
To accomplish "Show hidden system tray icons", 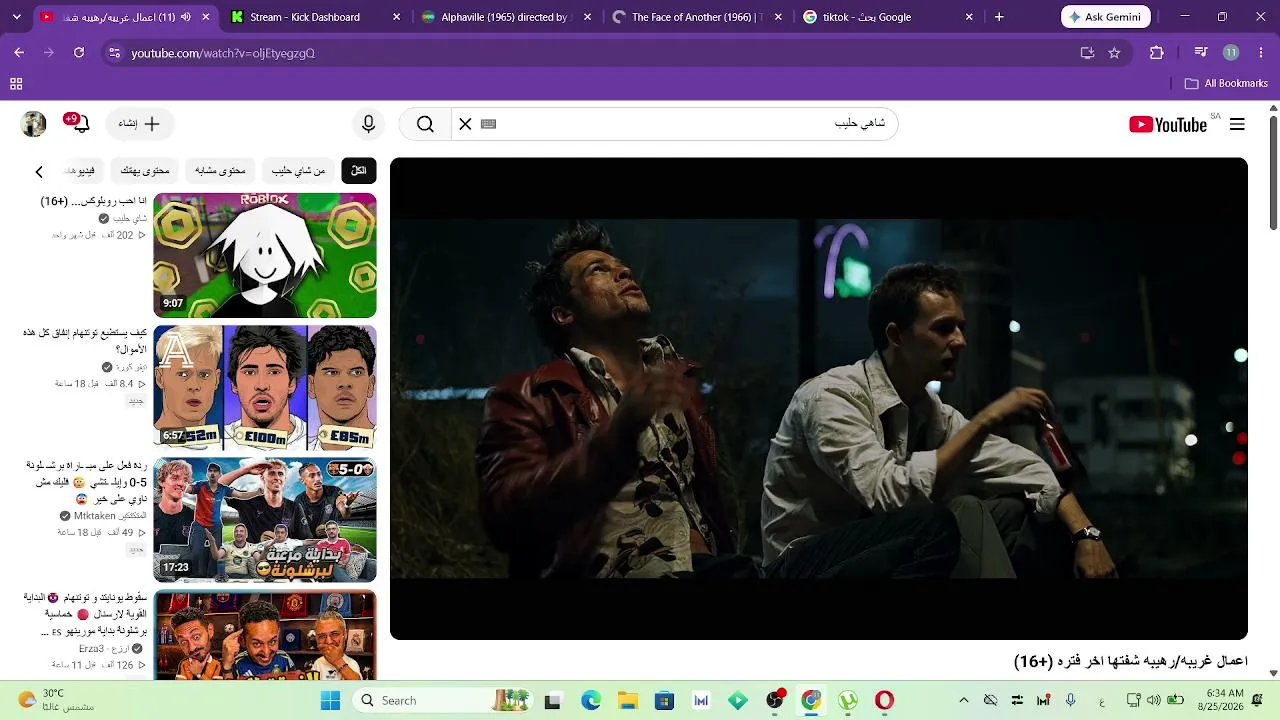I will pos(963,701).
